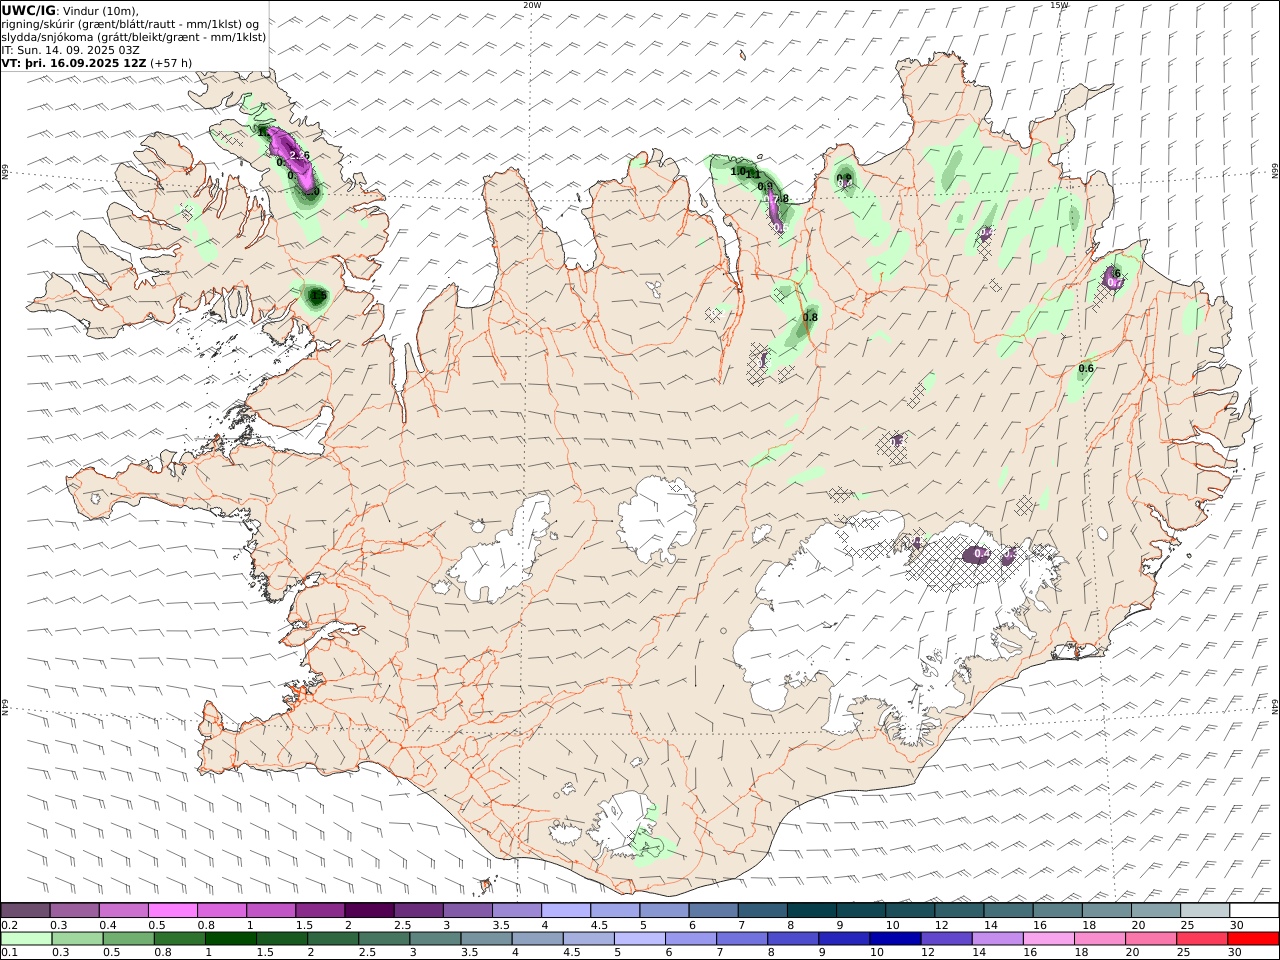Pick the dark teal top-row swatch at 8

coord(811,910)
